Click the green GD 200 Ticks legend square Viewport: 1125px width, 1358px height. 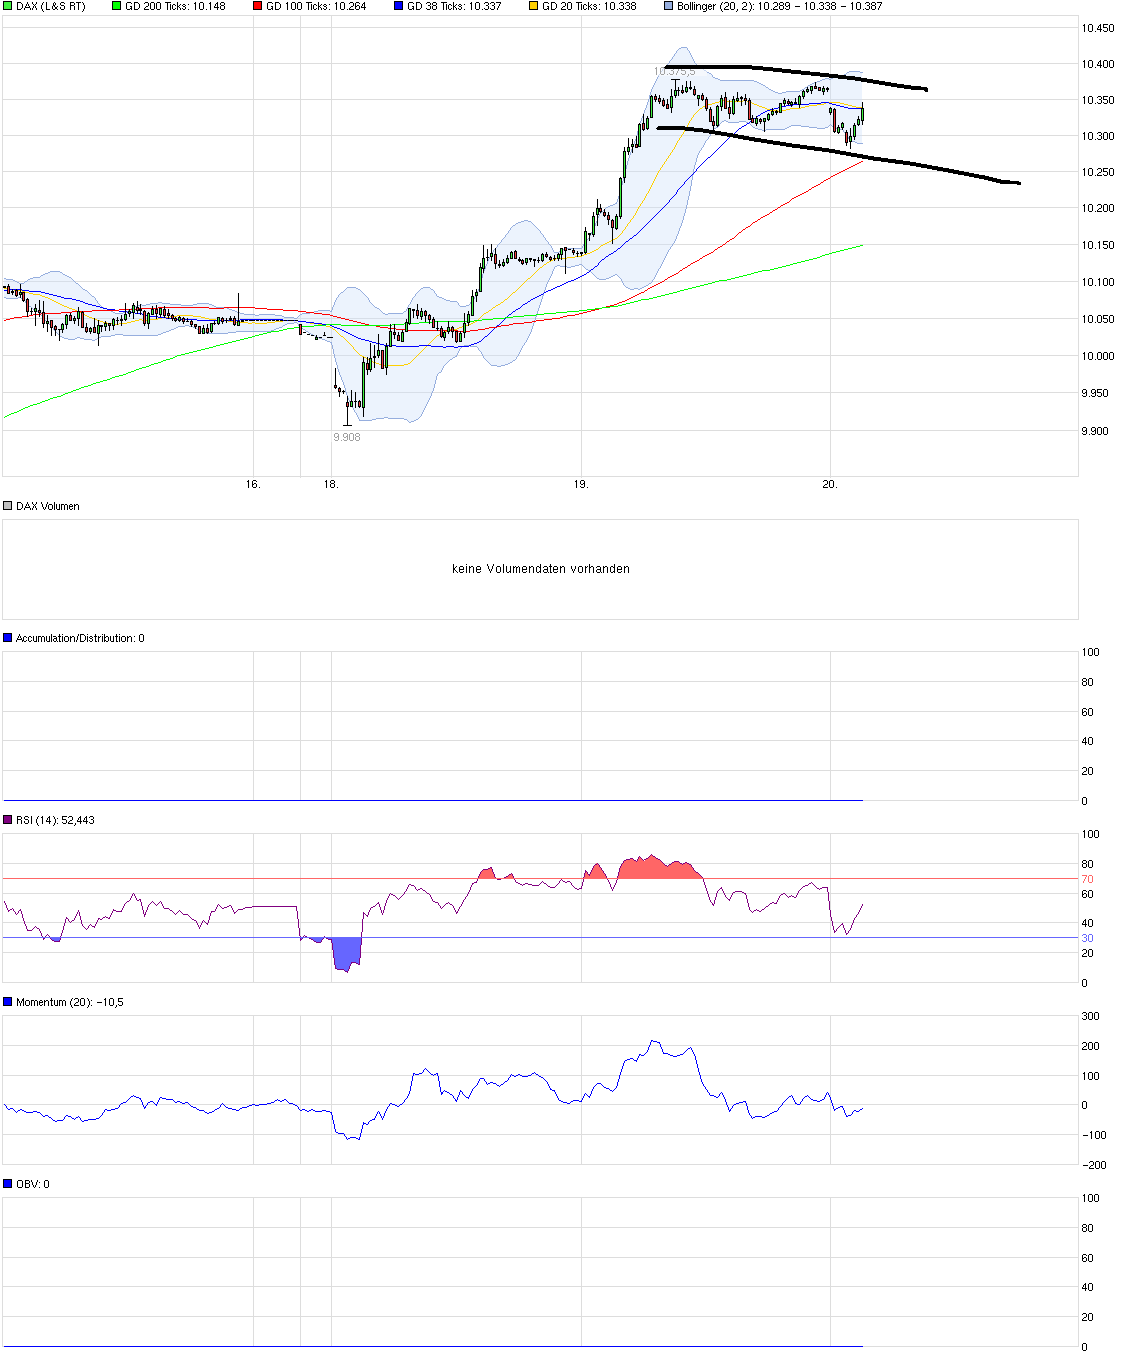pos(114,6)
